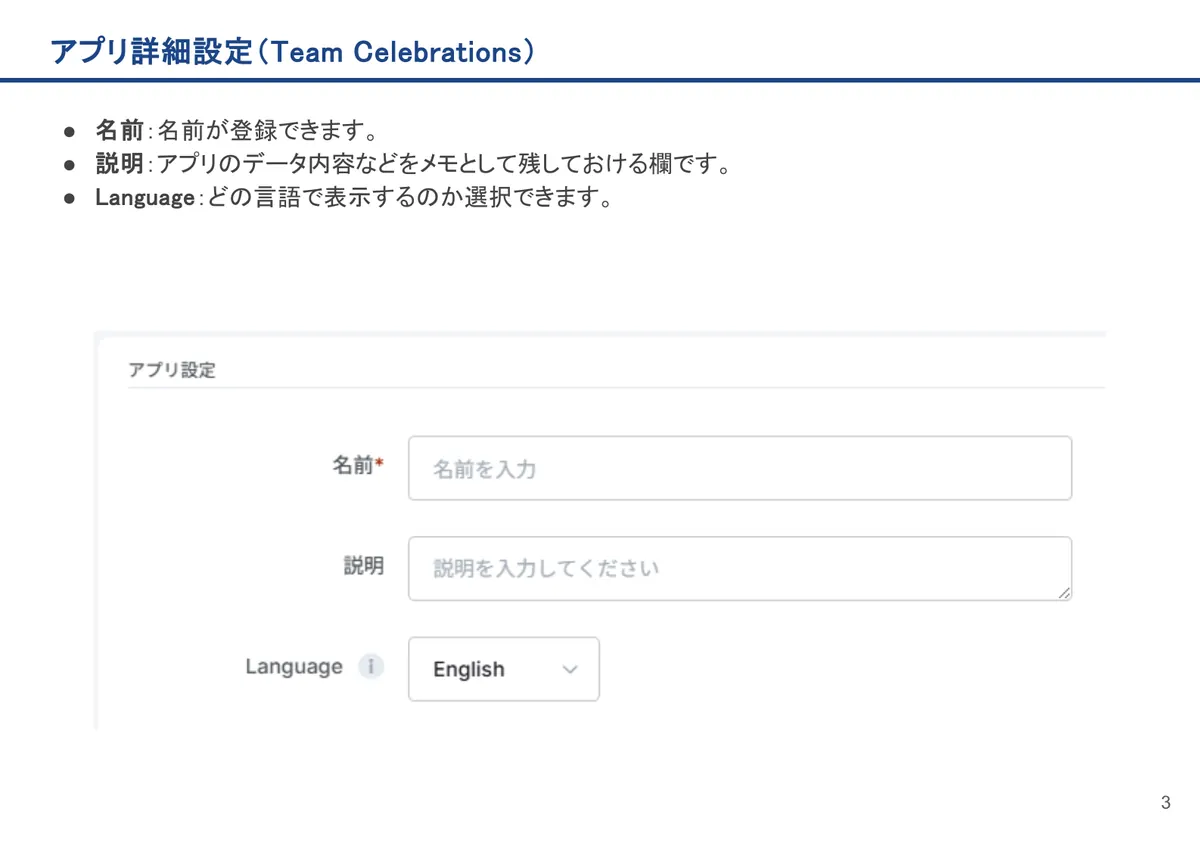Click the slide title アプリ詳細設定(Team Celebrations)
Viewport: 1200px width, 849px height.
(x=292, y=51)
